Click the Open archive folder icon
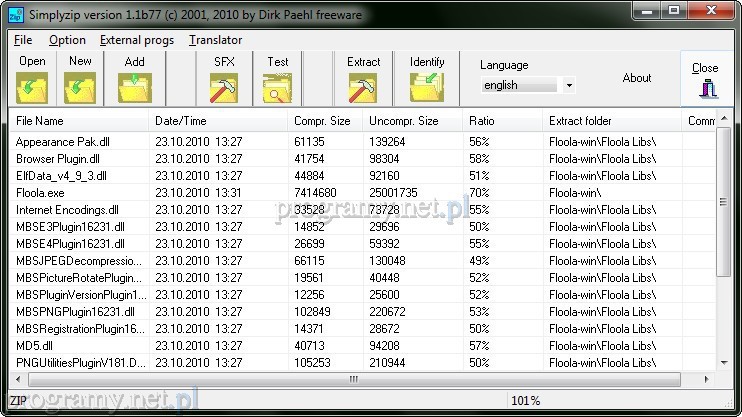The width and height of the screenshot is (742, 417). pos(33,88)
